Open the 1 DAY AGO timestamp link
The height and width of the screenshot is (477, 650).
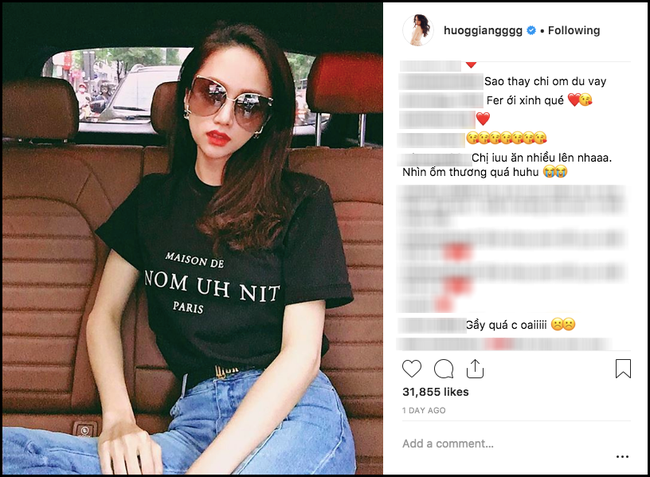pos(424,411)
